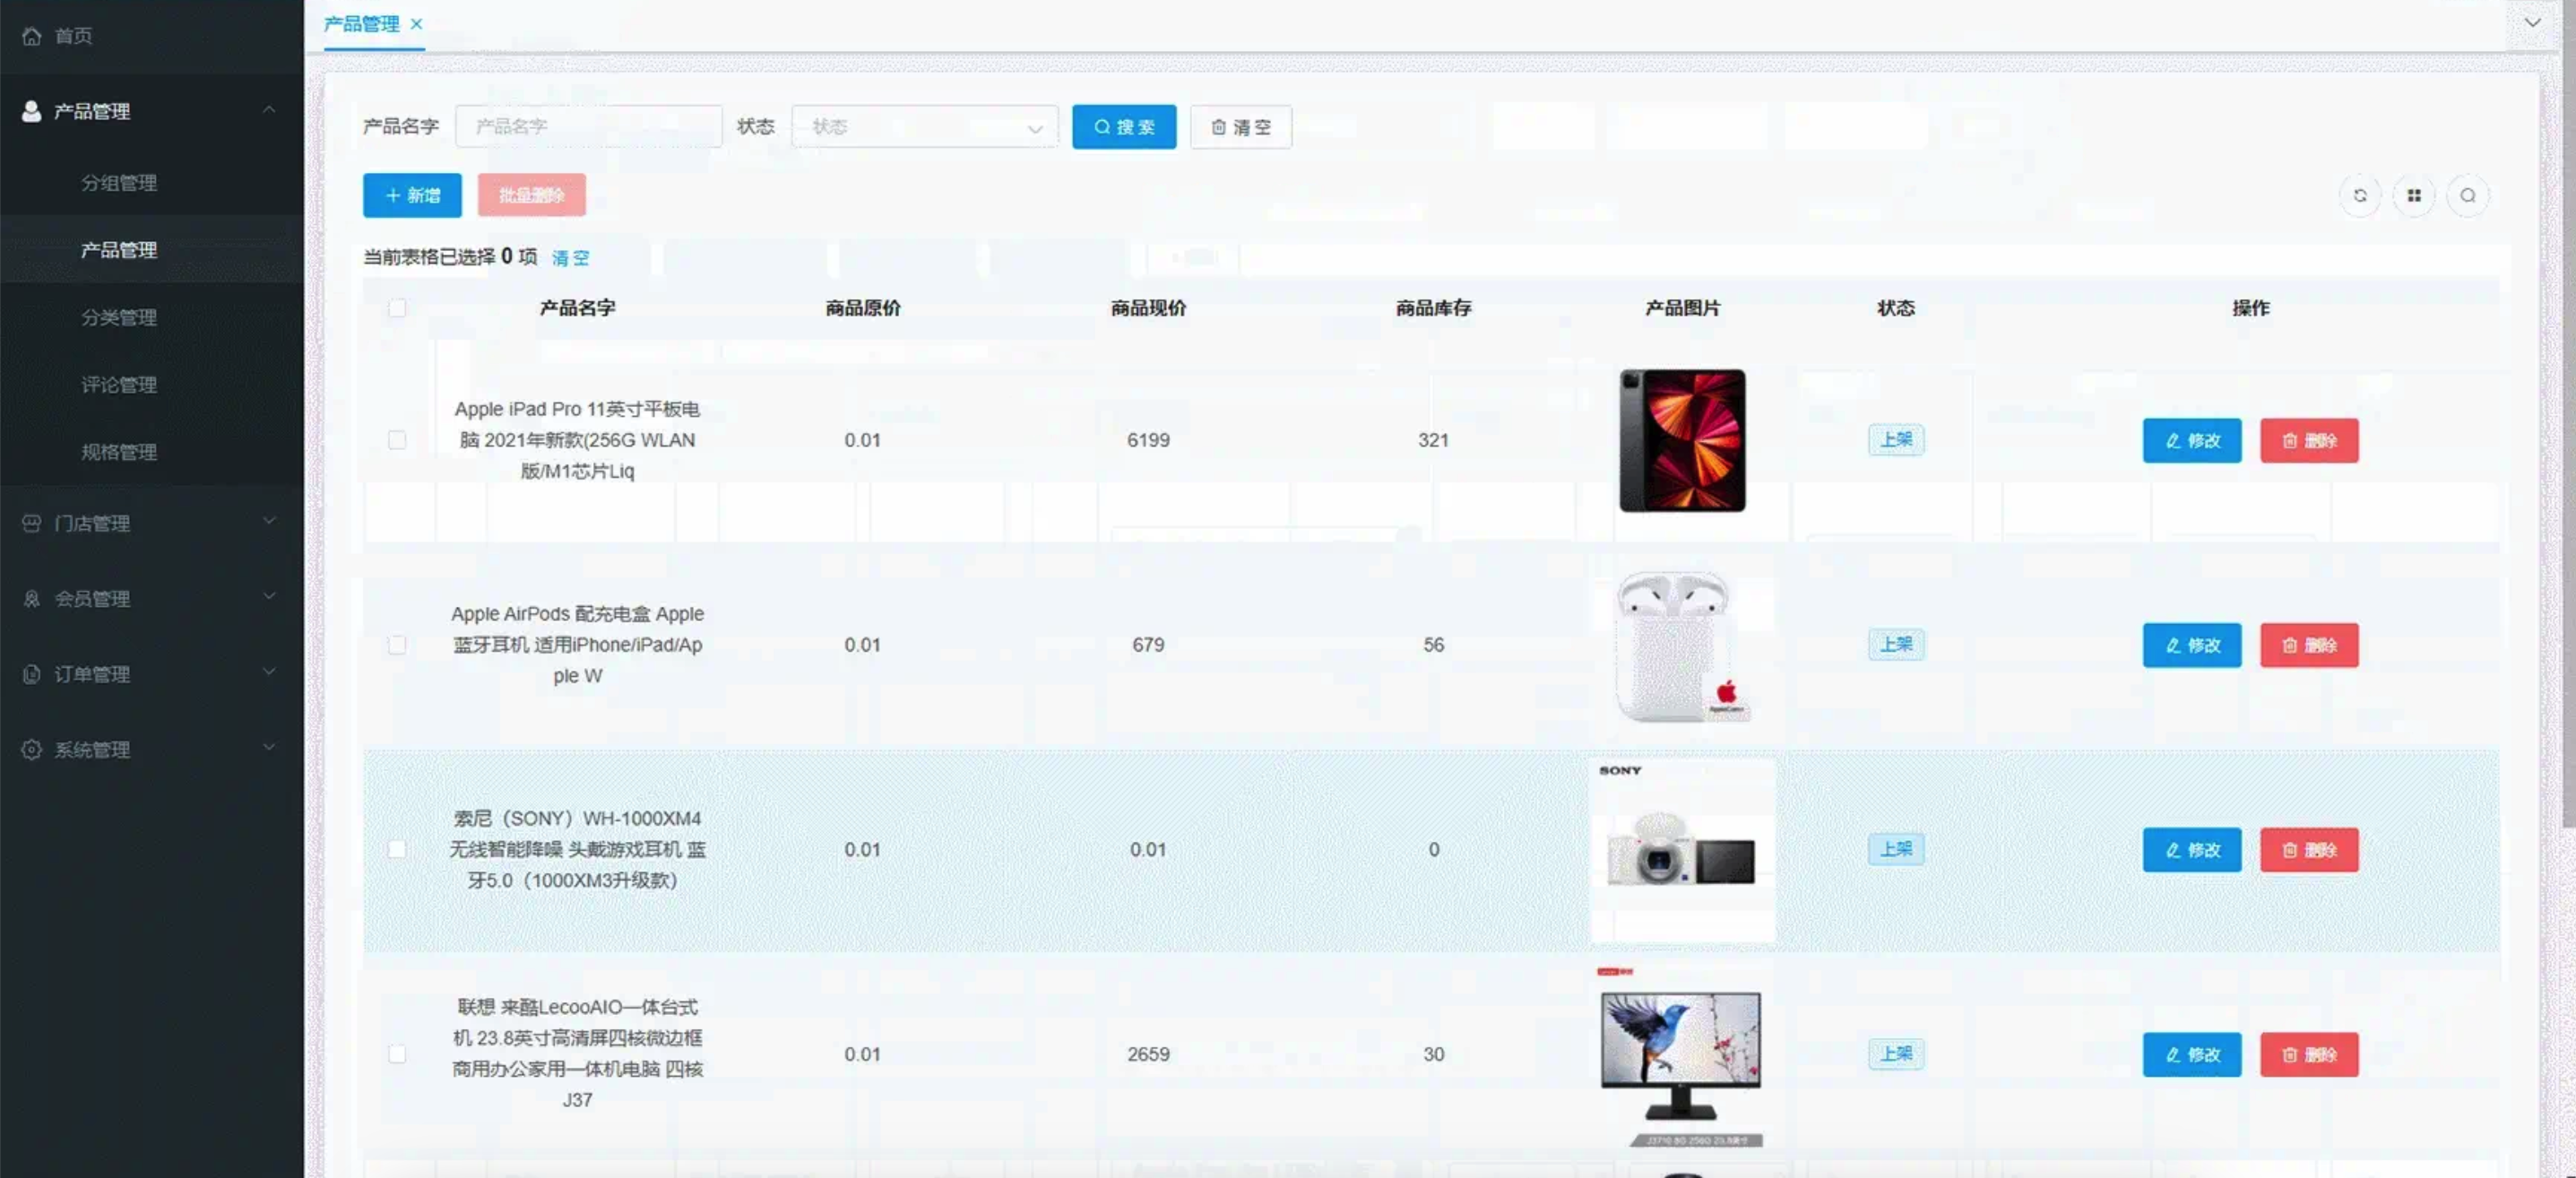Viewport: 2576px width, 1178px height.
Task: Edit the SONY WH-1000XM4 row
Action: [2192, 850]
